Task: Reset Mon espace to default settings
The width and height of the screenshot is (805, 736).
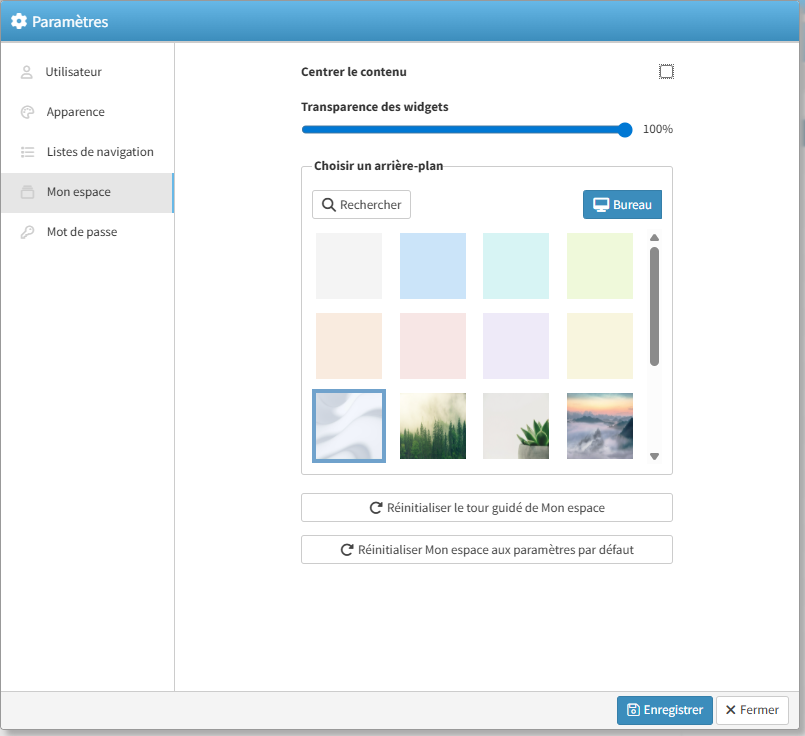Action: click(x=486, y=550)
